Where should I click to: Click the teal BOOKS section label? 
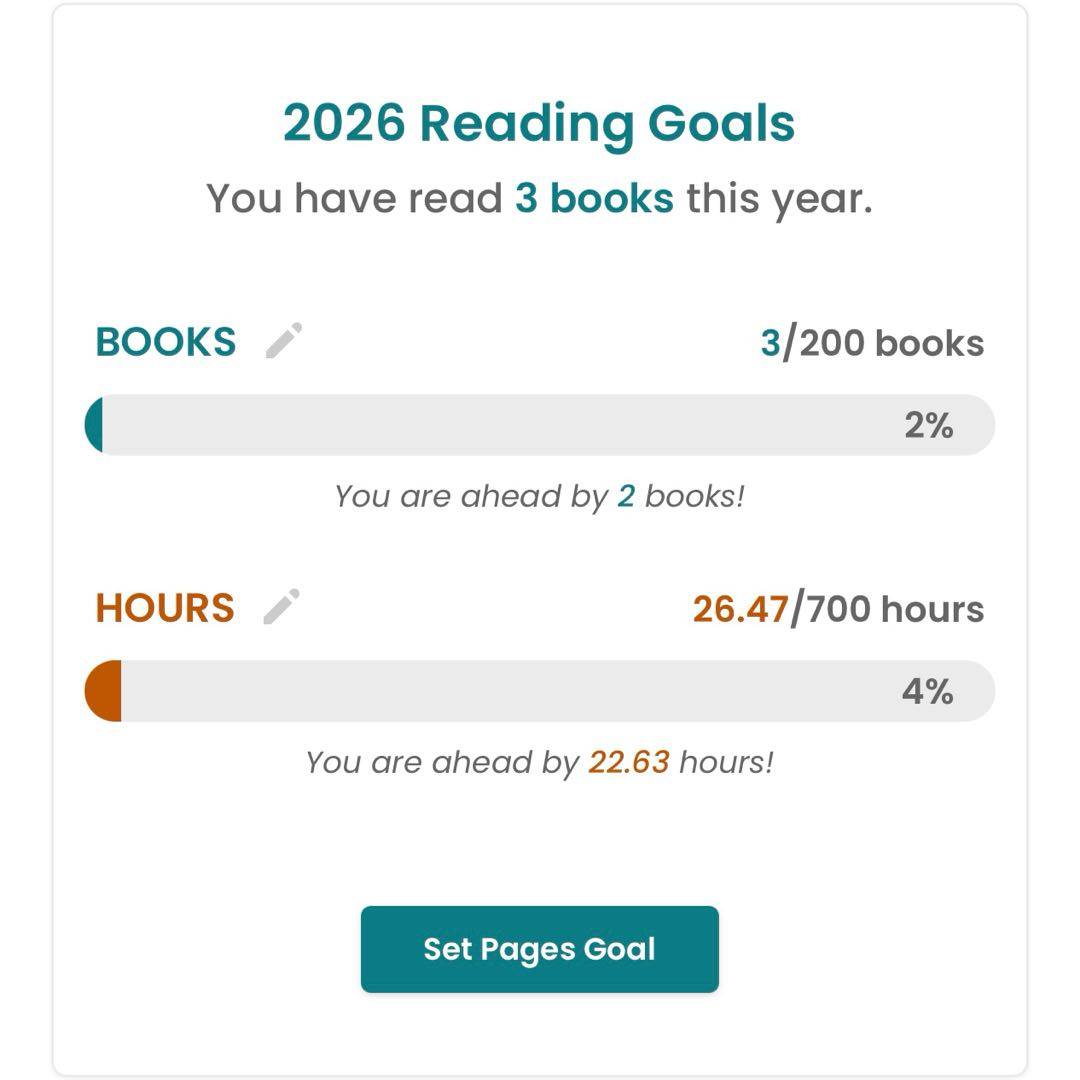click(x=166, y=342)
